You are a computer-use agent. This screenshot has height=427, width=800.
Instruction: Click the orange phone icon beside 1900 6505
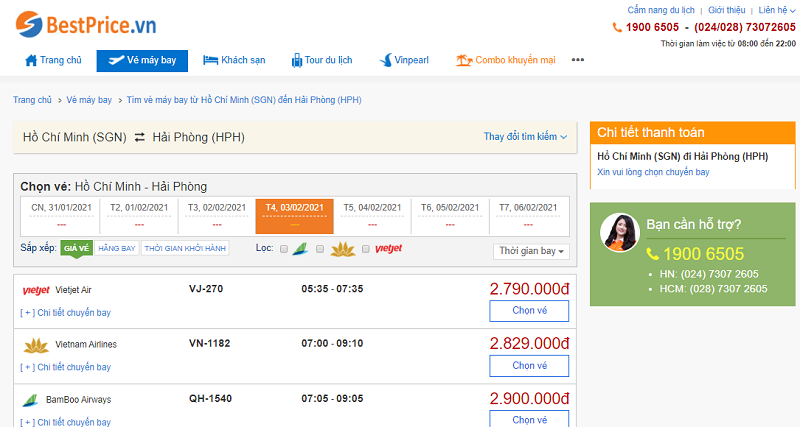[617, 28]
